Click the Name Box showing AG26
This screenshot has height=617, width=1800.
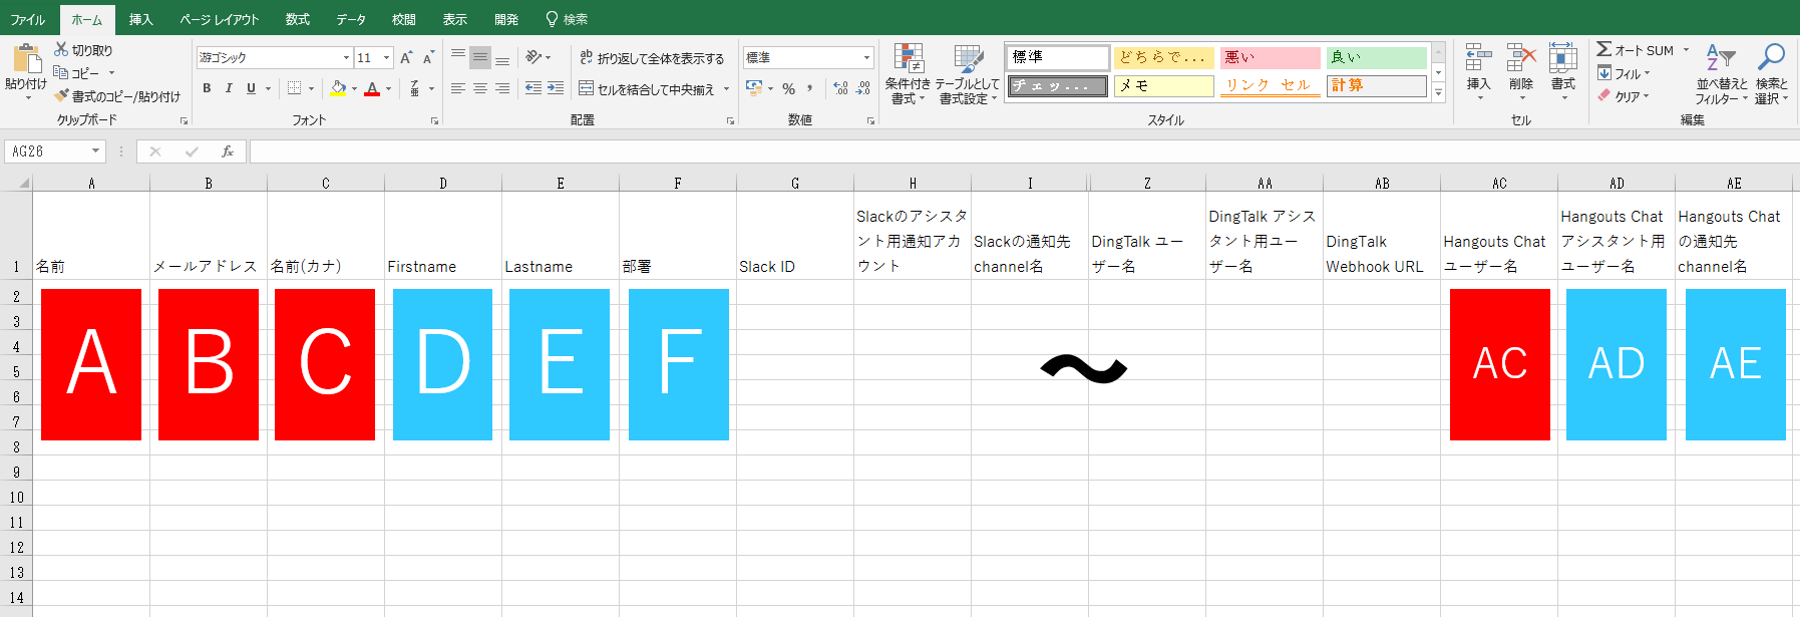click(x=54, y=151)
